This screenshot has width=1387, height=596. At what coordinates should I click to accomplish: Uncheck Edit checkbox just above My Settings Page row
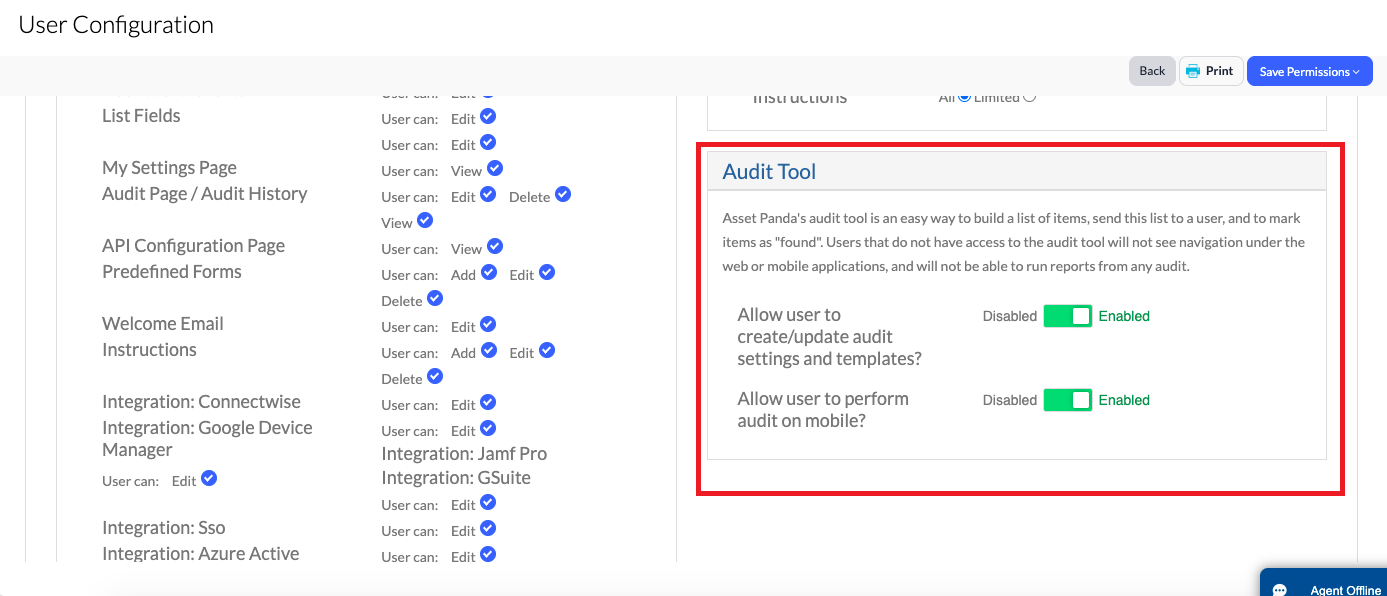click(488, 143)
